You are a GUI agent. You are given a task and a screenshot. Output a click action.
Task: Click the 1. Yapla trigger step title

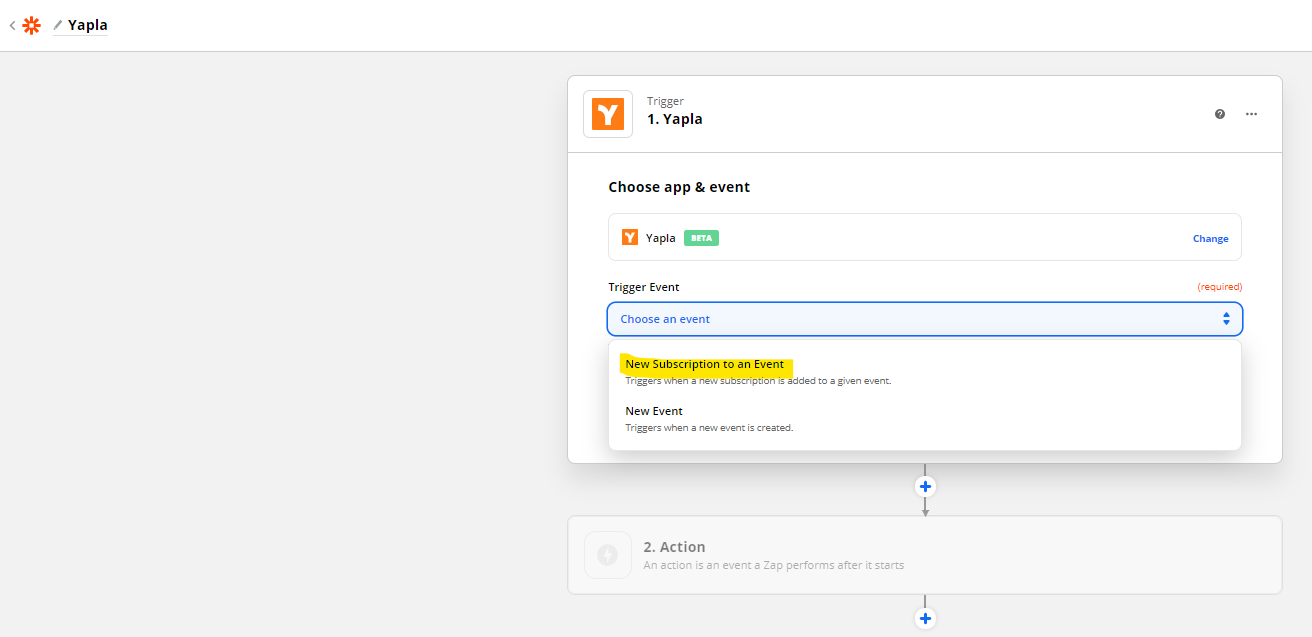click(x=674, y=118)
